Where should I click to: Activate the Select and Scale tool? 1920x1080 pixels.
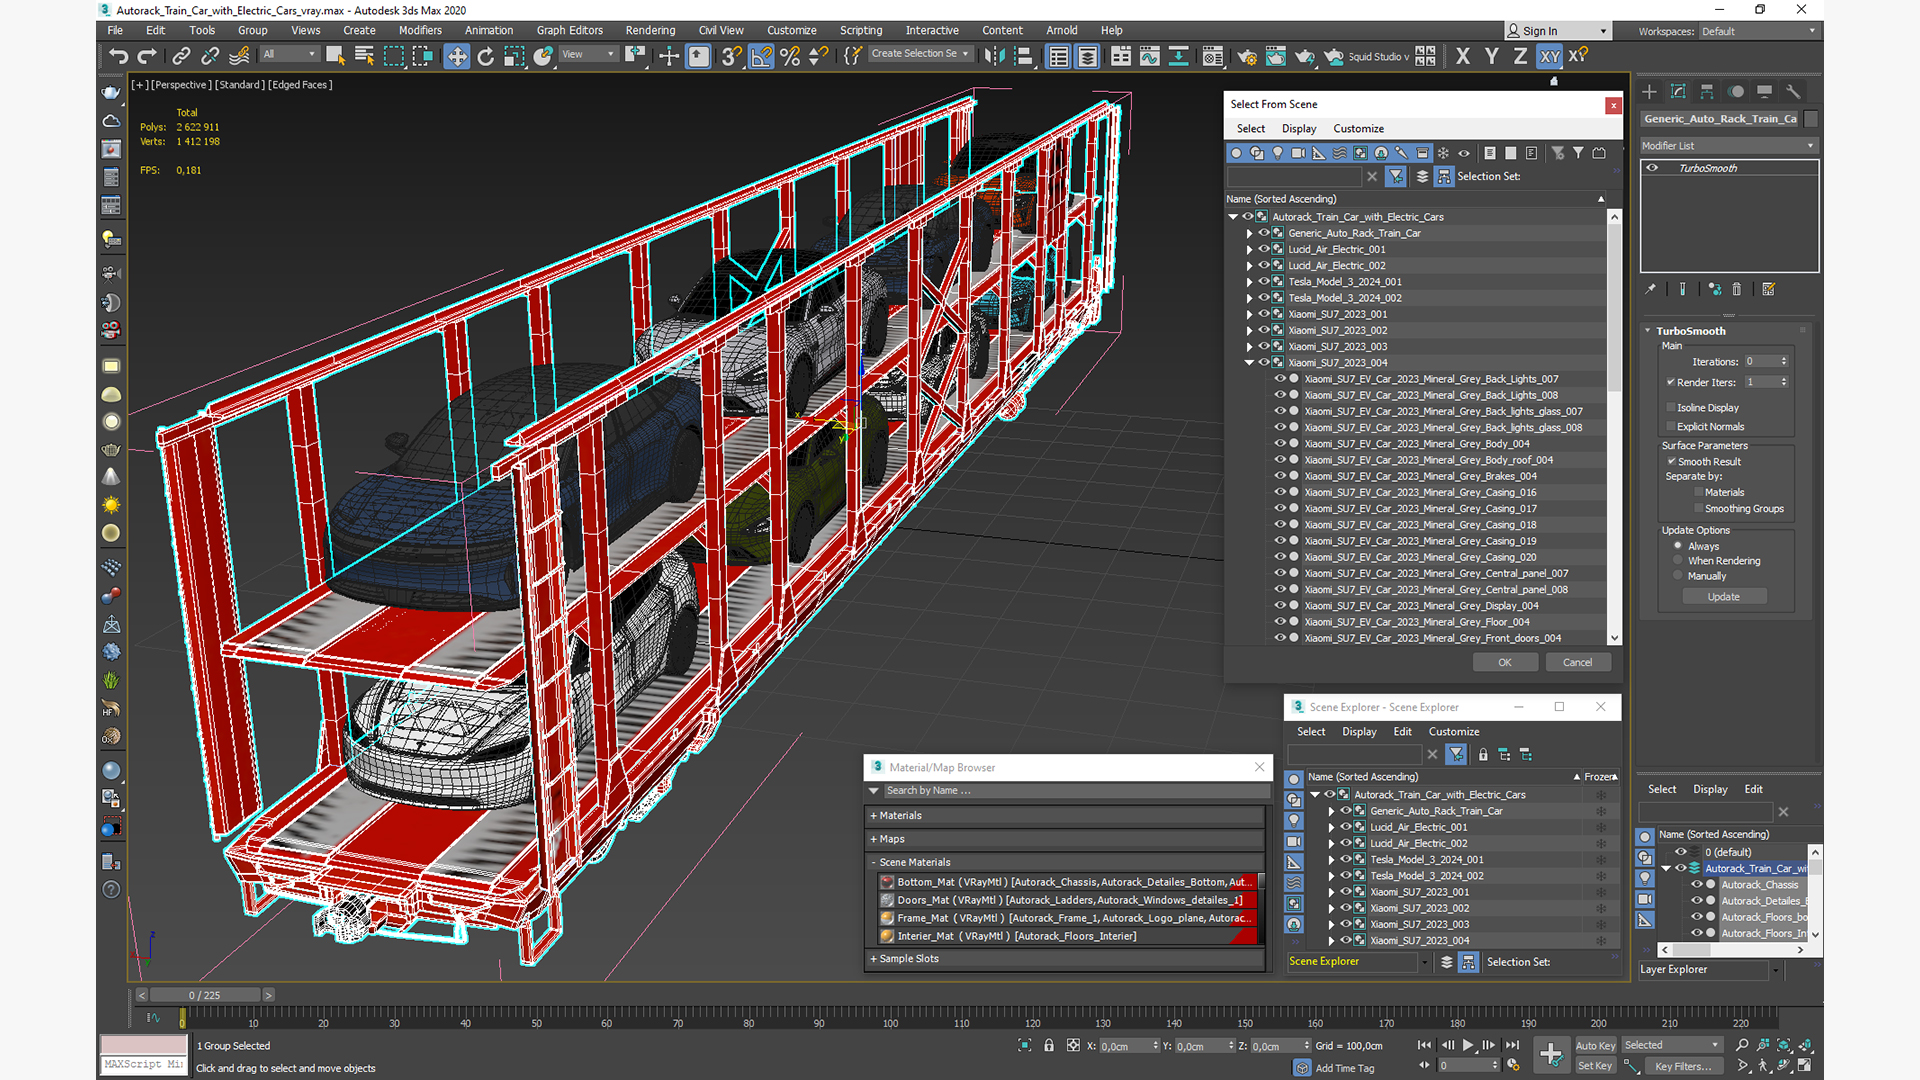pos(514,56)
